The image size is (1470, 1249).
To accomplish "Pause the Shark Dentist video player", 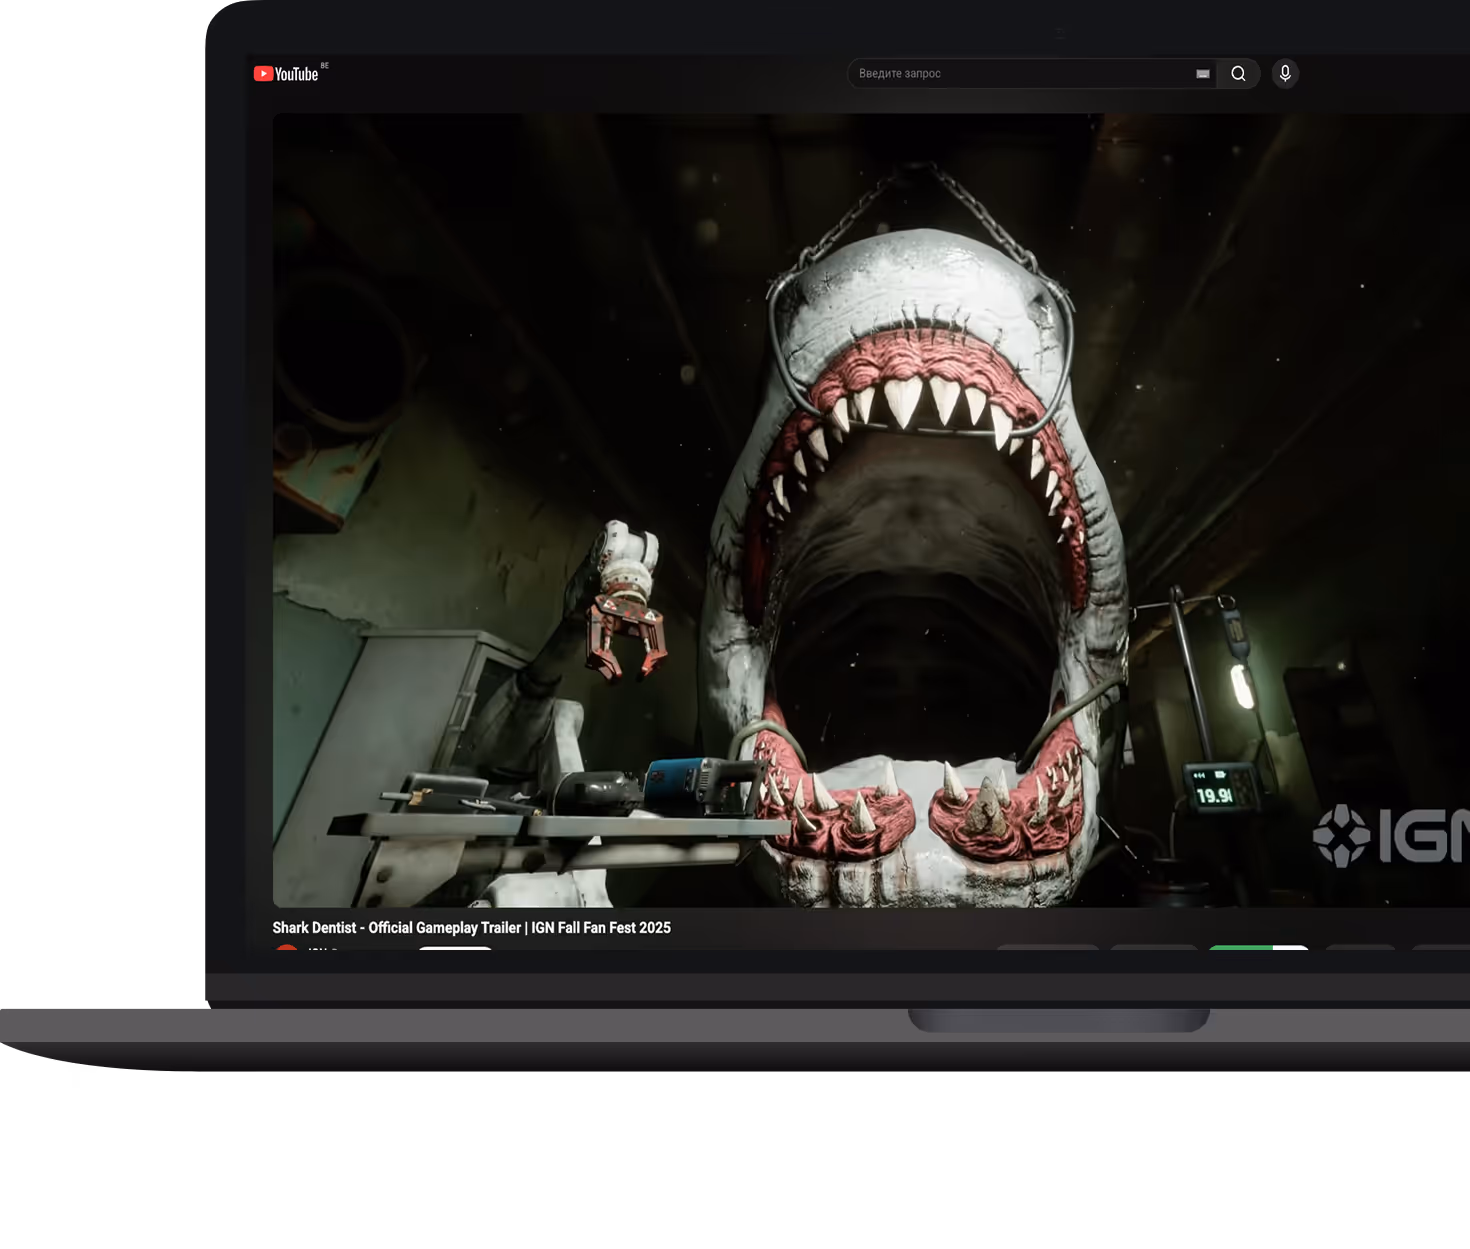I will 870,510.
